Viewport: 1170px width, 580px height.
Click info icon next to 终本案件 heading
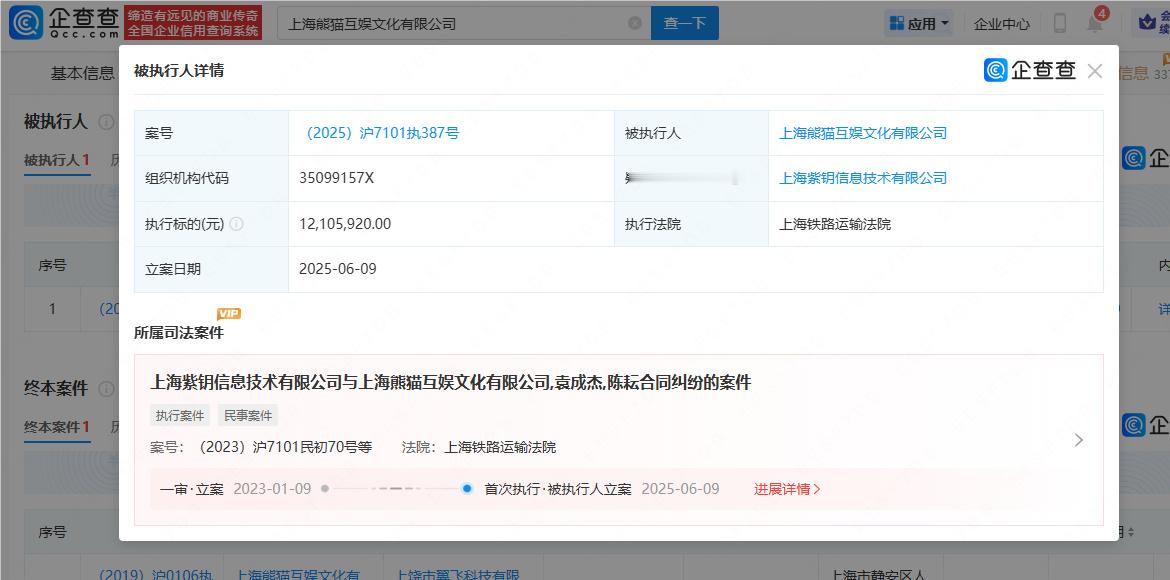pos(107,389)
